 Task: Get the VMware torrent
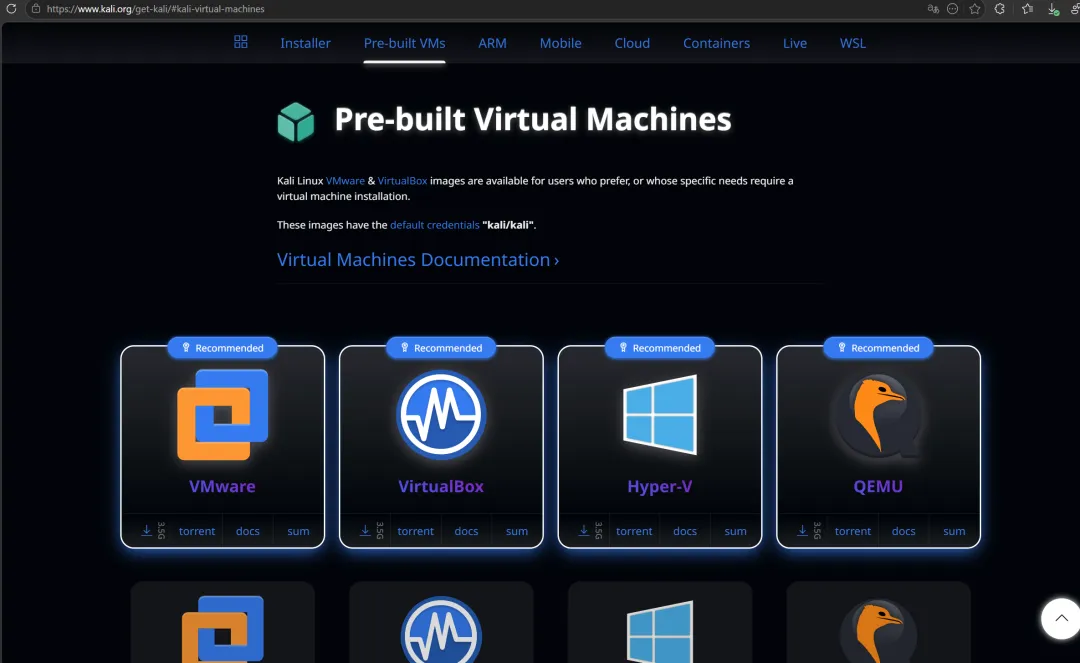coord(197,531)
